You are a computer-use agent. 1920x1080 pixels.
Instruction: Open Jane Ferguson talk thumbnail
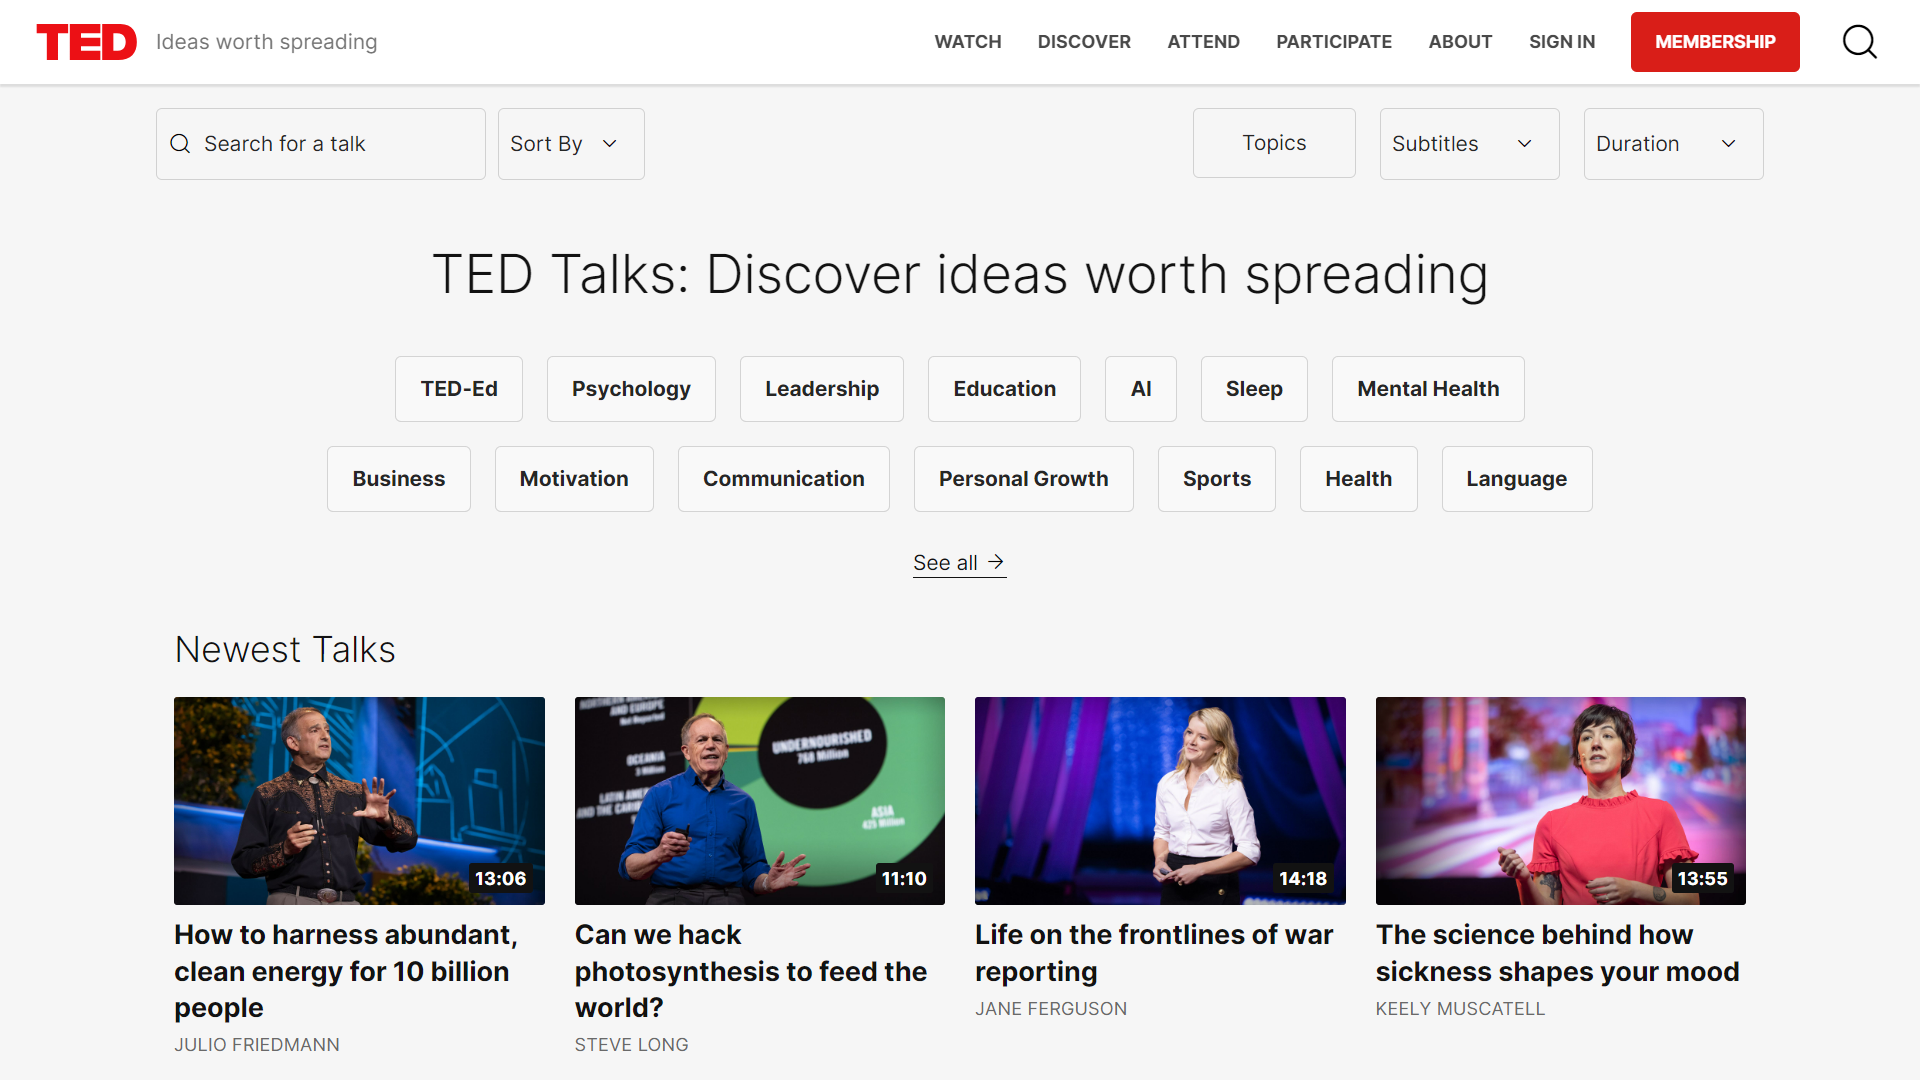coord(1160,801)
